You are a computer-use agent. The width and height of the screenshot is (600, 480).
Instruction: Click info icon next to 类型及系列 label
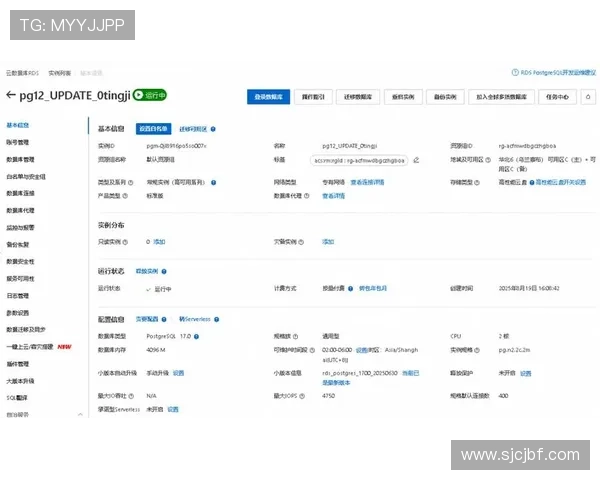click(130, 183)
